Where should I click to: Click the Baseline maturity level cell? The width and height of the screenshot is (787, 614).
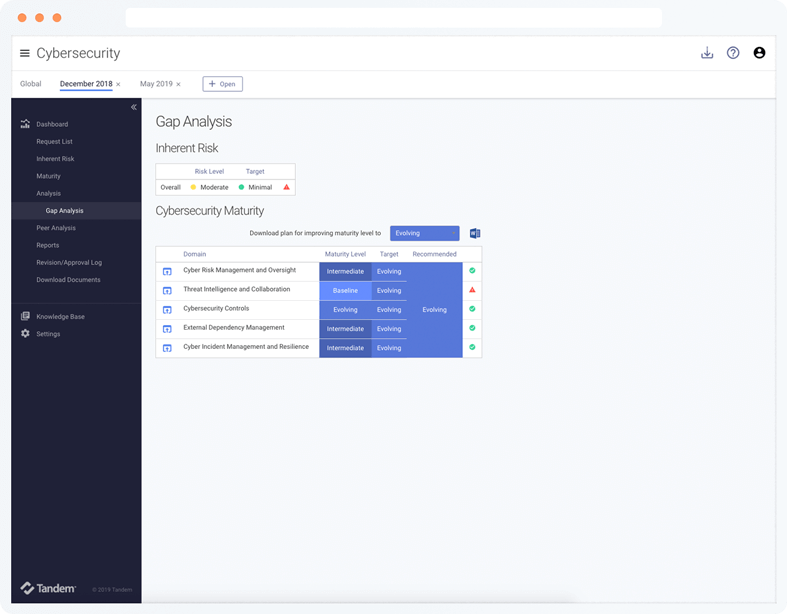click(x=345, y=290)
